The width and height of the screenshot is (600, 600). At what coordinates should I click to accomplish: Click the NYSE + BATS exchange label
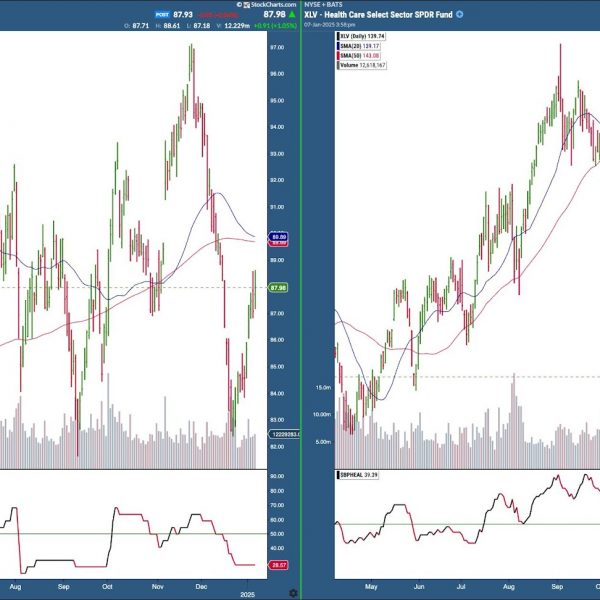pyautogui.click(x=323, y=5)
